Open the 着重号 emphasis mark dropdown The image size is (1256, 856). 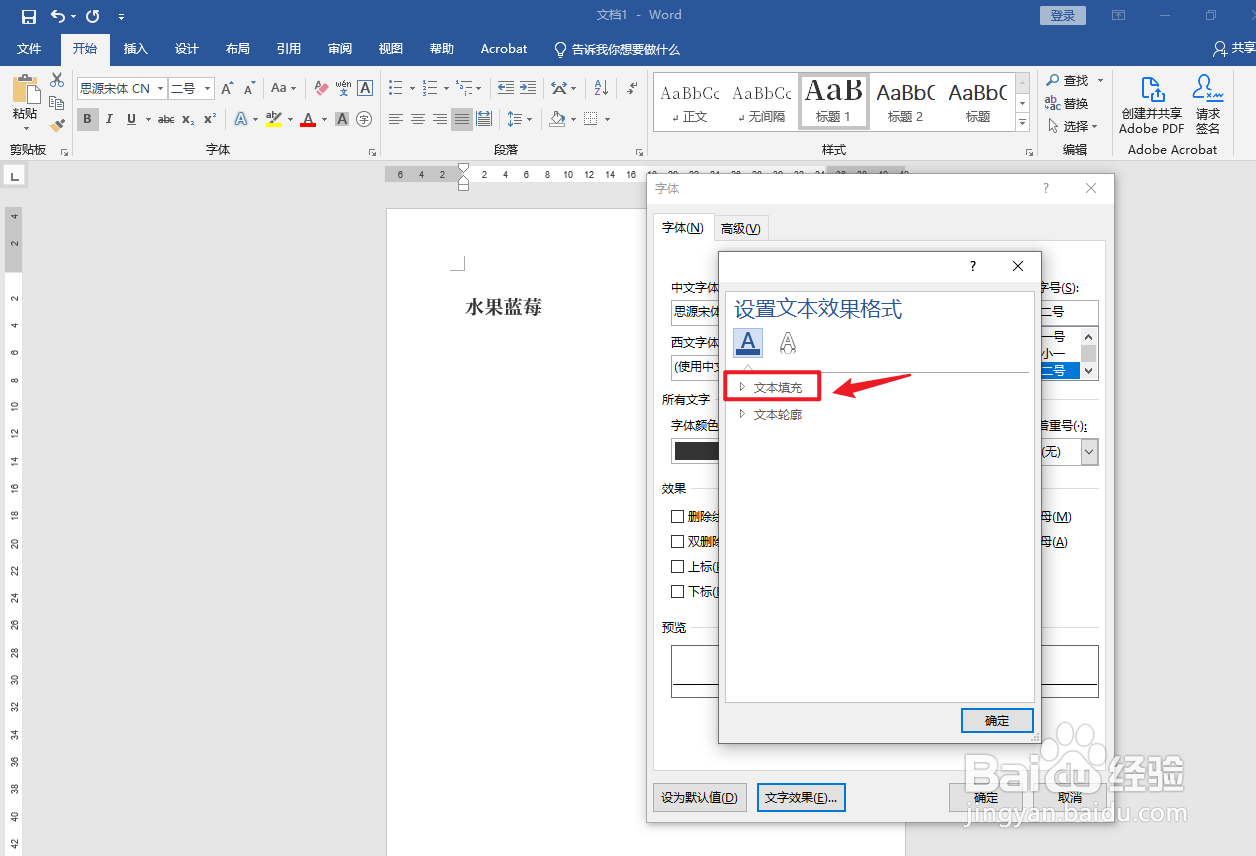(1089, 452)
